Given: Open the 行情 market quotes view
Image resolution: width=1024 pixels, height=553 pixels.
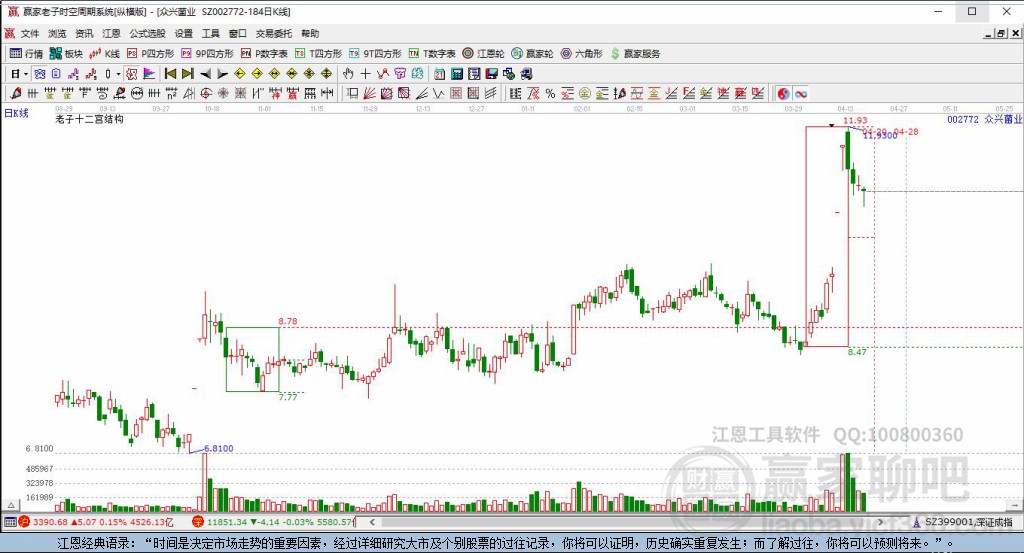Looking at the screenshot, I should click(26, 54).
